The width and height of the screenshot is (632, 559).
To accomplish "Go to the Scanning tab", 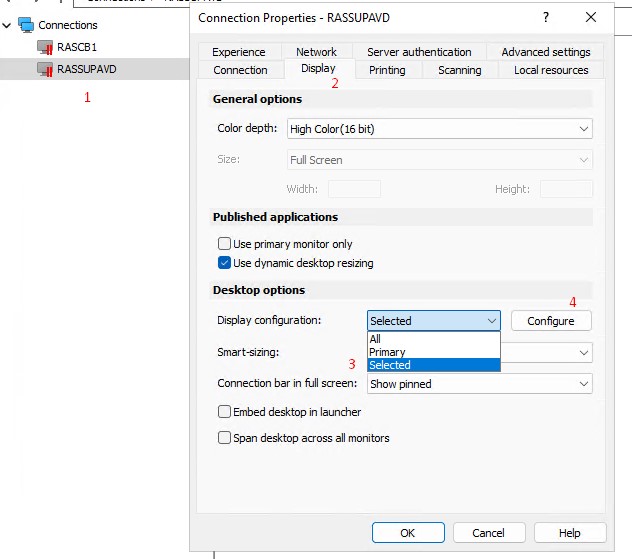I will (460, 70).
